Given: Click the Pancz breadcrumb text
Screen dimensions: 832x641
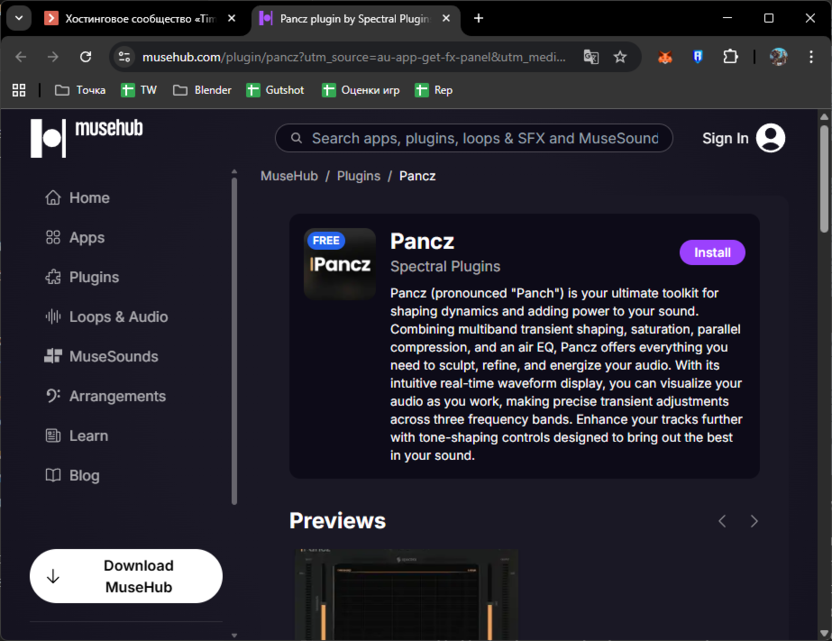Looking at the screenshot, I should [418, 176].
